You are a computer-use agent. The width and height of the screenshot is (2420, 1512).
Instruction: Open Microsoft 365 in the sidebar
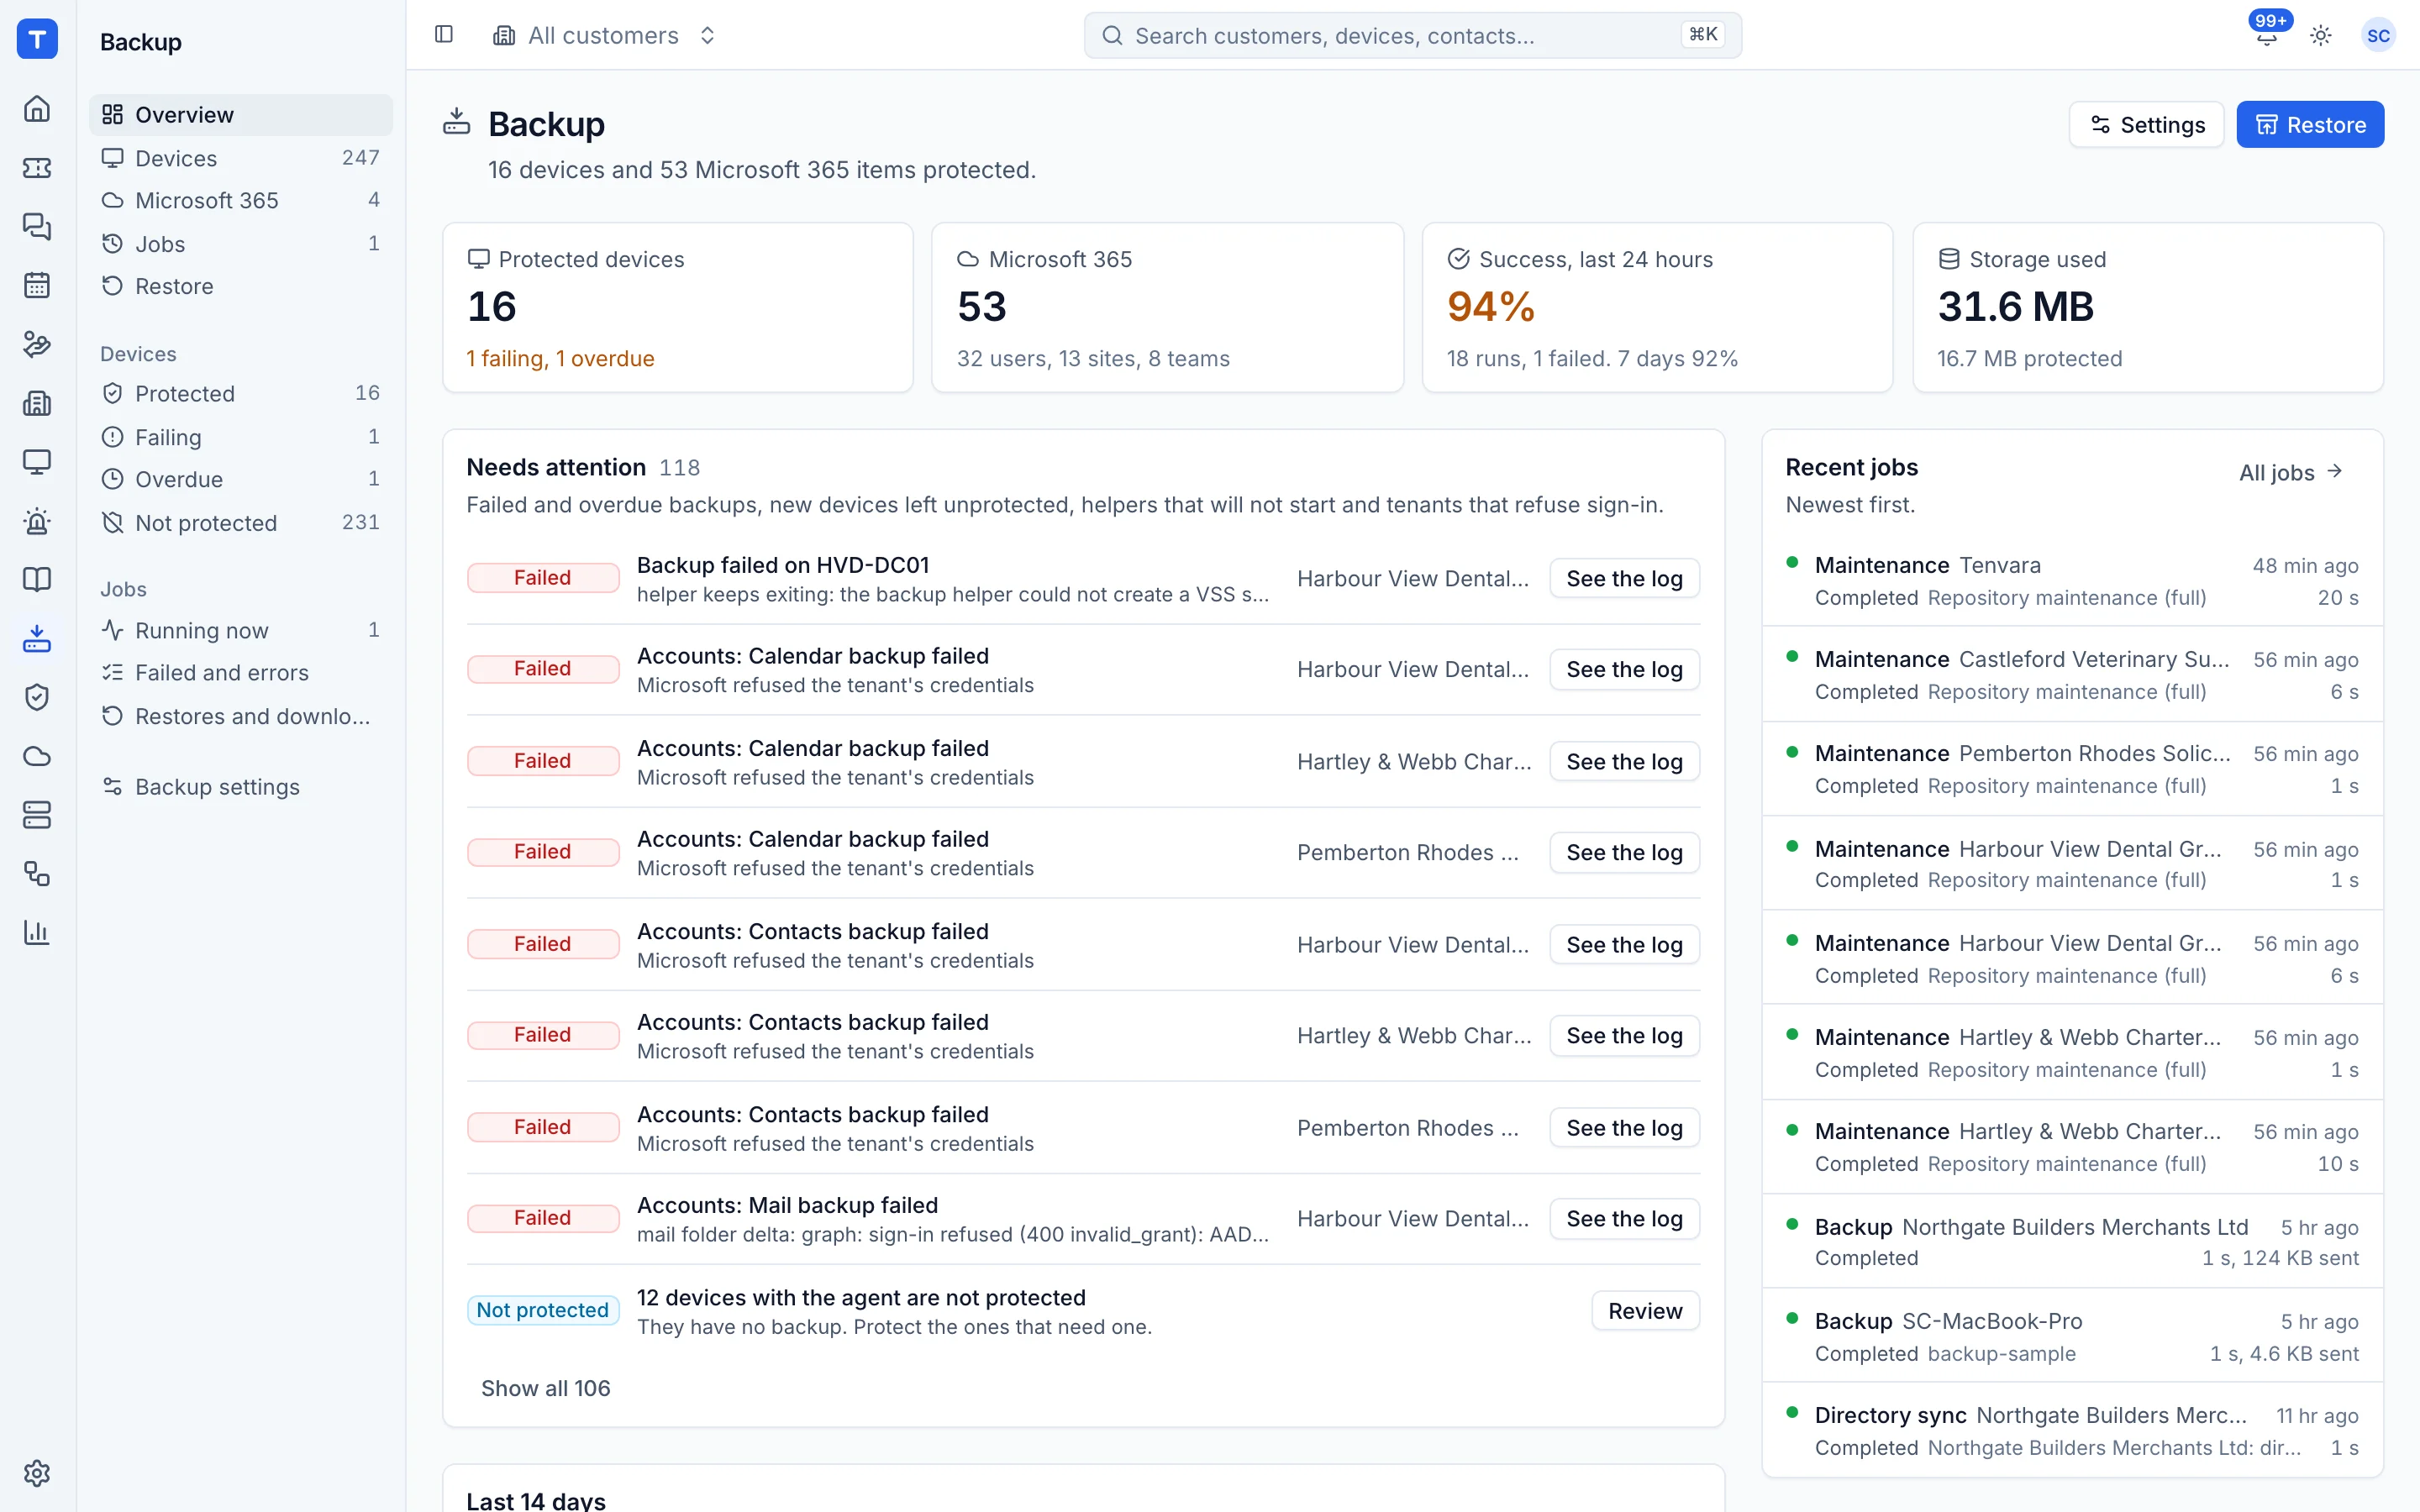tap(241, 200)
